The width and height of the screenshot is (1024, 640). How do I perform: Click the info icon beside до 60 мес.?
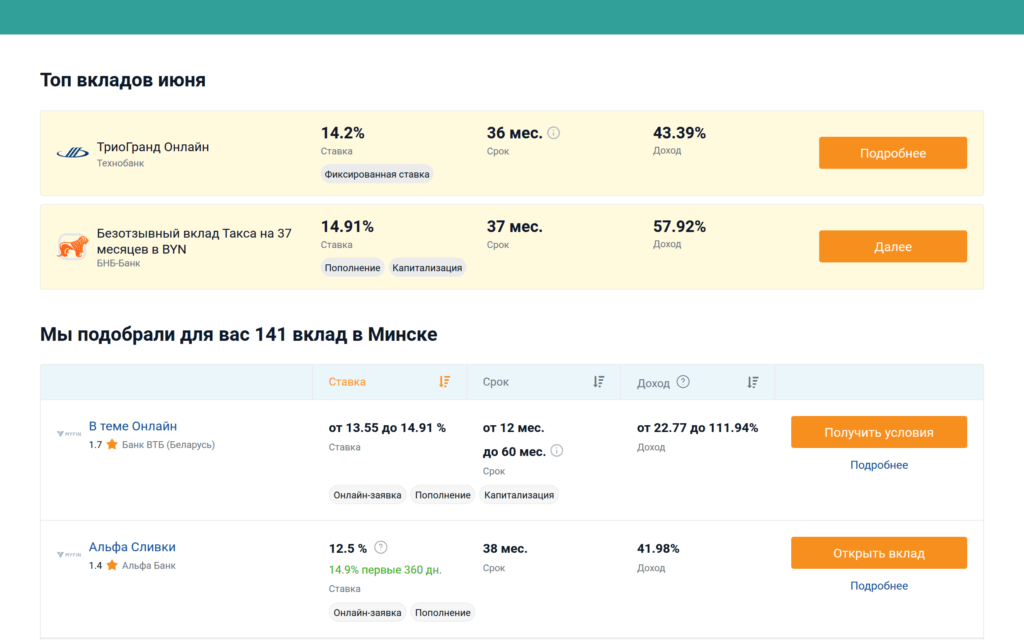point(556,451)
